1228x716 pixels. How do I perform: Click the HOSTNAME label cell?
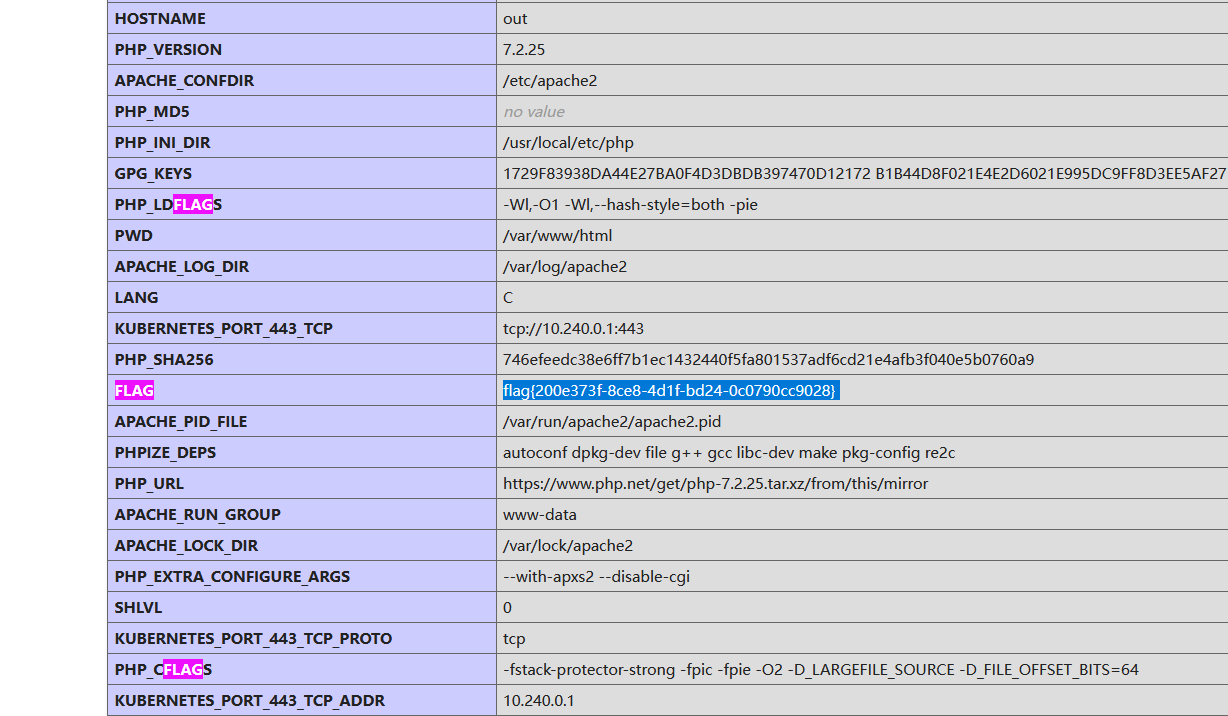160,18
